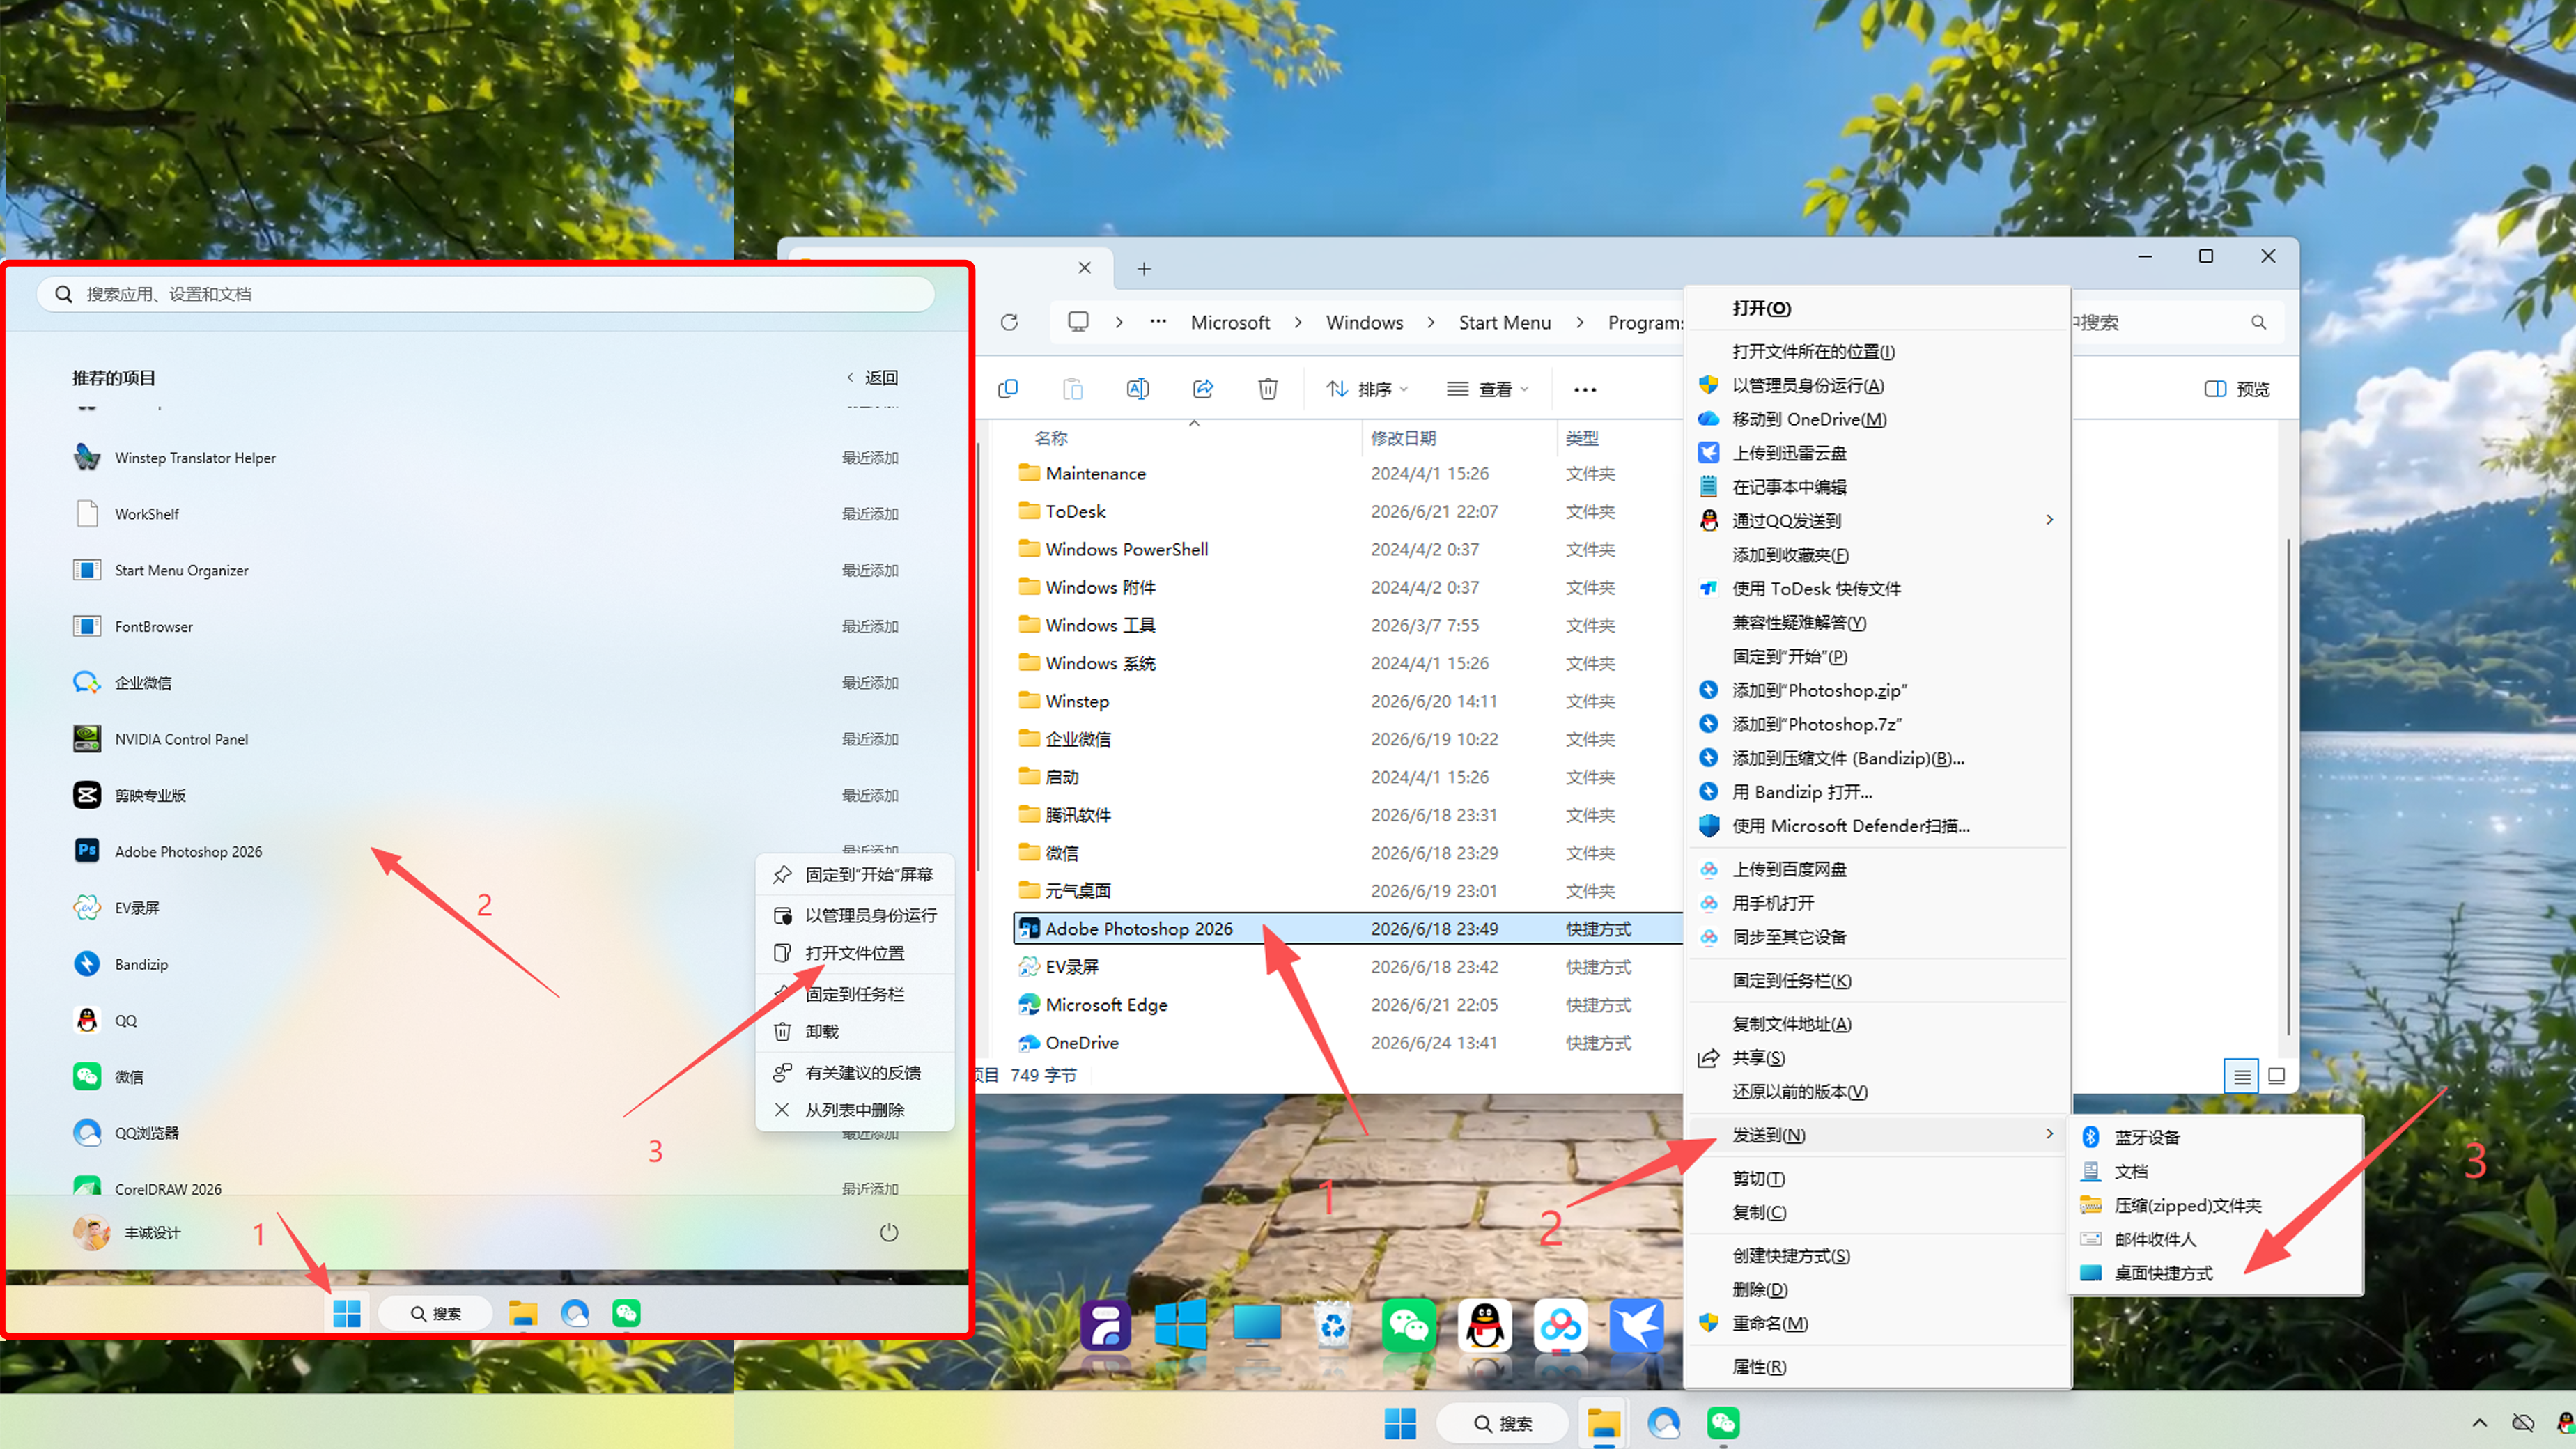Click the Windows segment in the breadcrumb
Viewport: 2576px width, 1449px height.
(x=1364, y=322)
